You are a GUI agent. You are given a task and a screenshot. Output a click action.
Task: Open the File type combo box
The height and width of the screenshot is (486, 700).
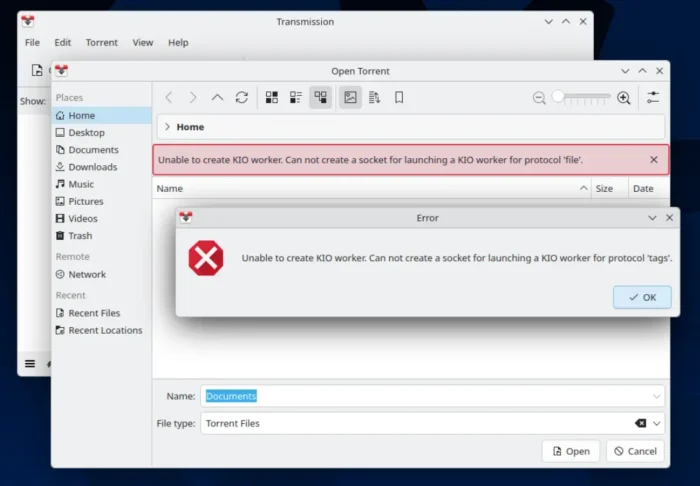tap(433, 424)
